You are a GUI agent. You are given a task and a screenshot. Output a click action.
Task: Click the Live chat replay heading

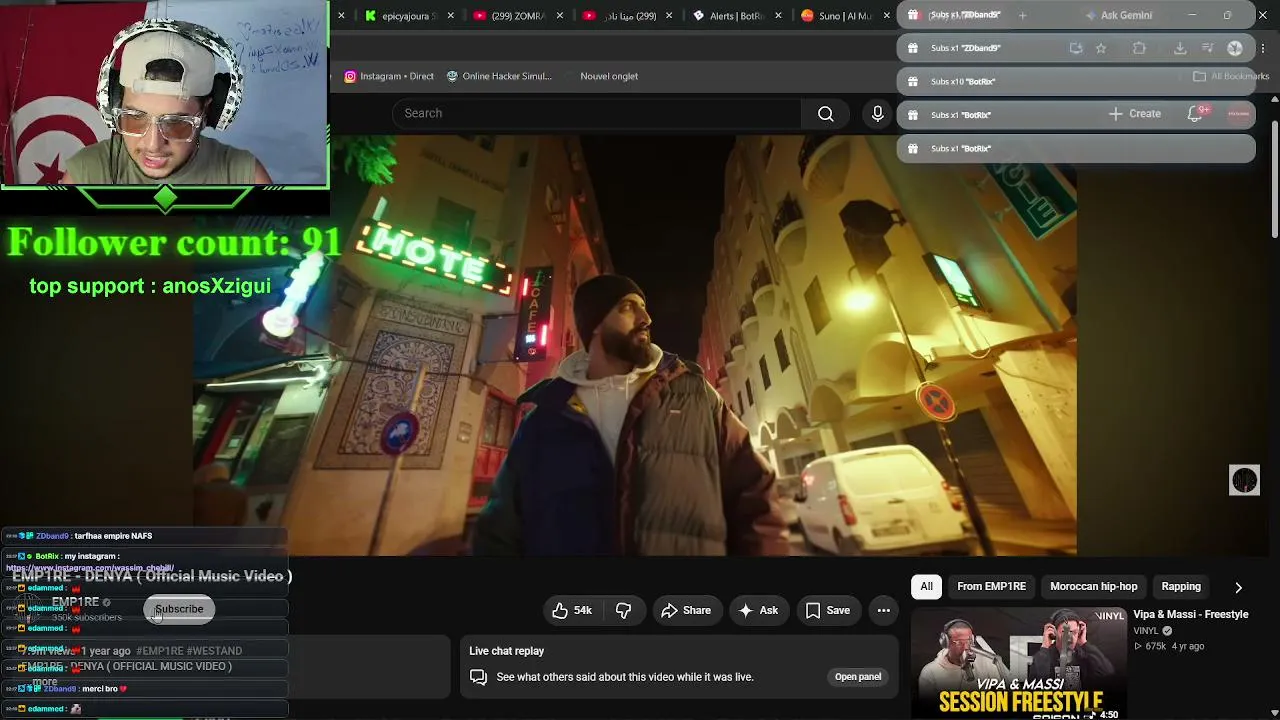[507, 651]
